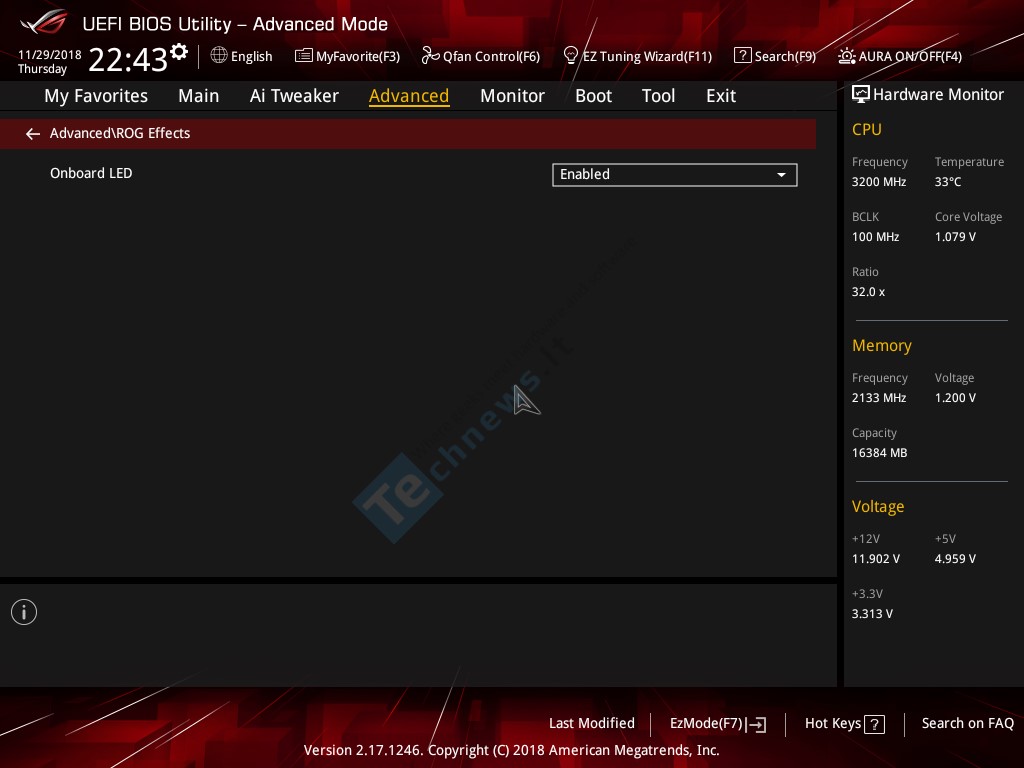This screenshot has width=1024, height=768.
Task: Toggle AURA ON/OFF light icon
Action: (x=846, y=56)
